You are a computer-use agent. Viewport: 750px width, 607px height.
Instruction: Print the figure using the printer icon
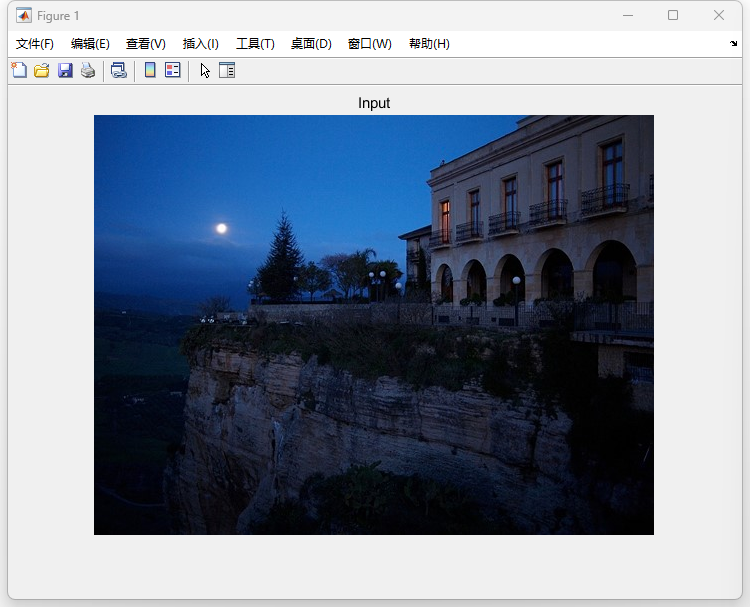coord(88,70)
